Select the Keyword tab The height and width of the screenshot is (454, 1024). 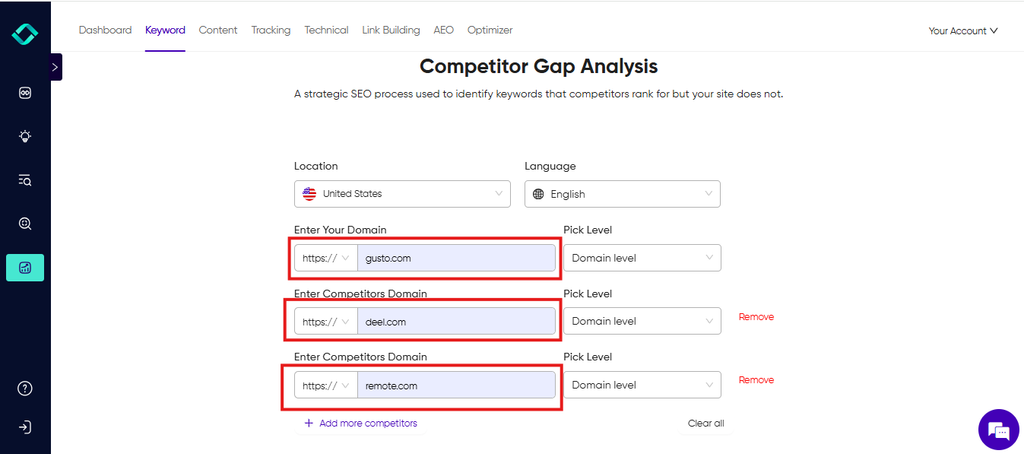tap(165, 30)
